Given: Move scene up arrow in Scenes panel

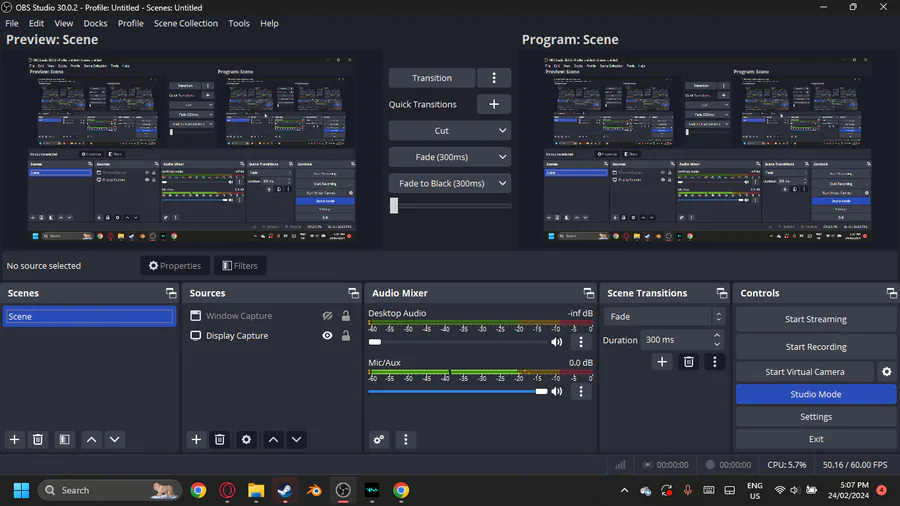Looking at the screenshot, I should (x=91, y=439).
